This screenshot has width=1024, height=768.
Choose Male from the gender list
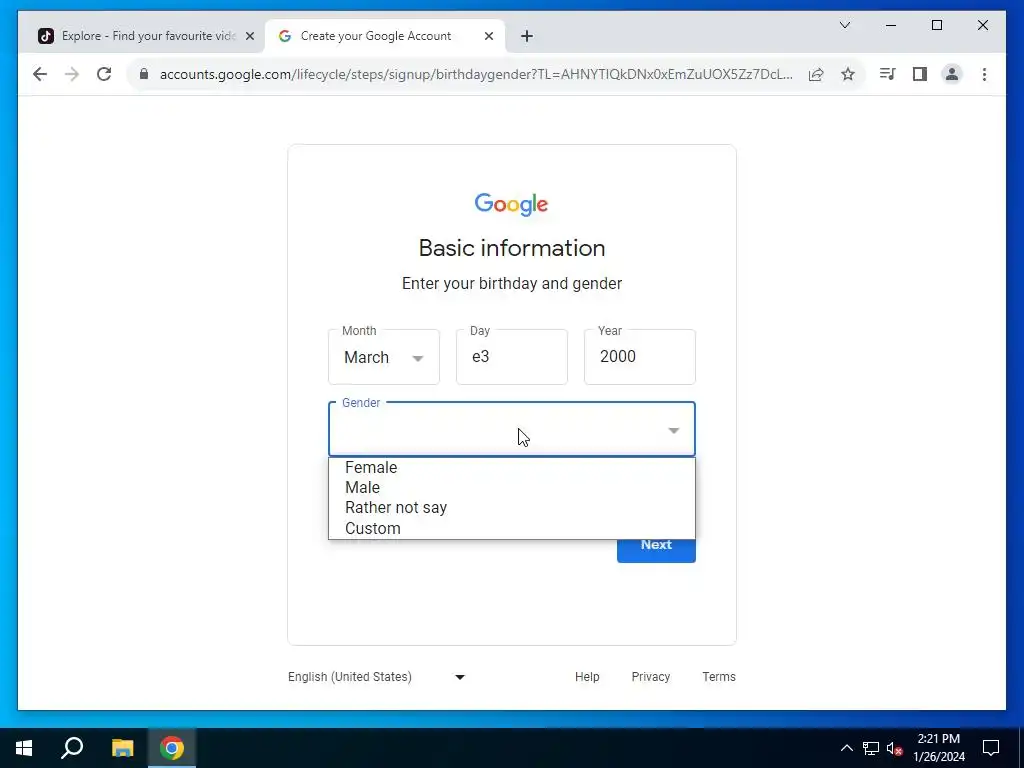(x=512, y=488)
